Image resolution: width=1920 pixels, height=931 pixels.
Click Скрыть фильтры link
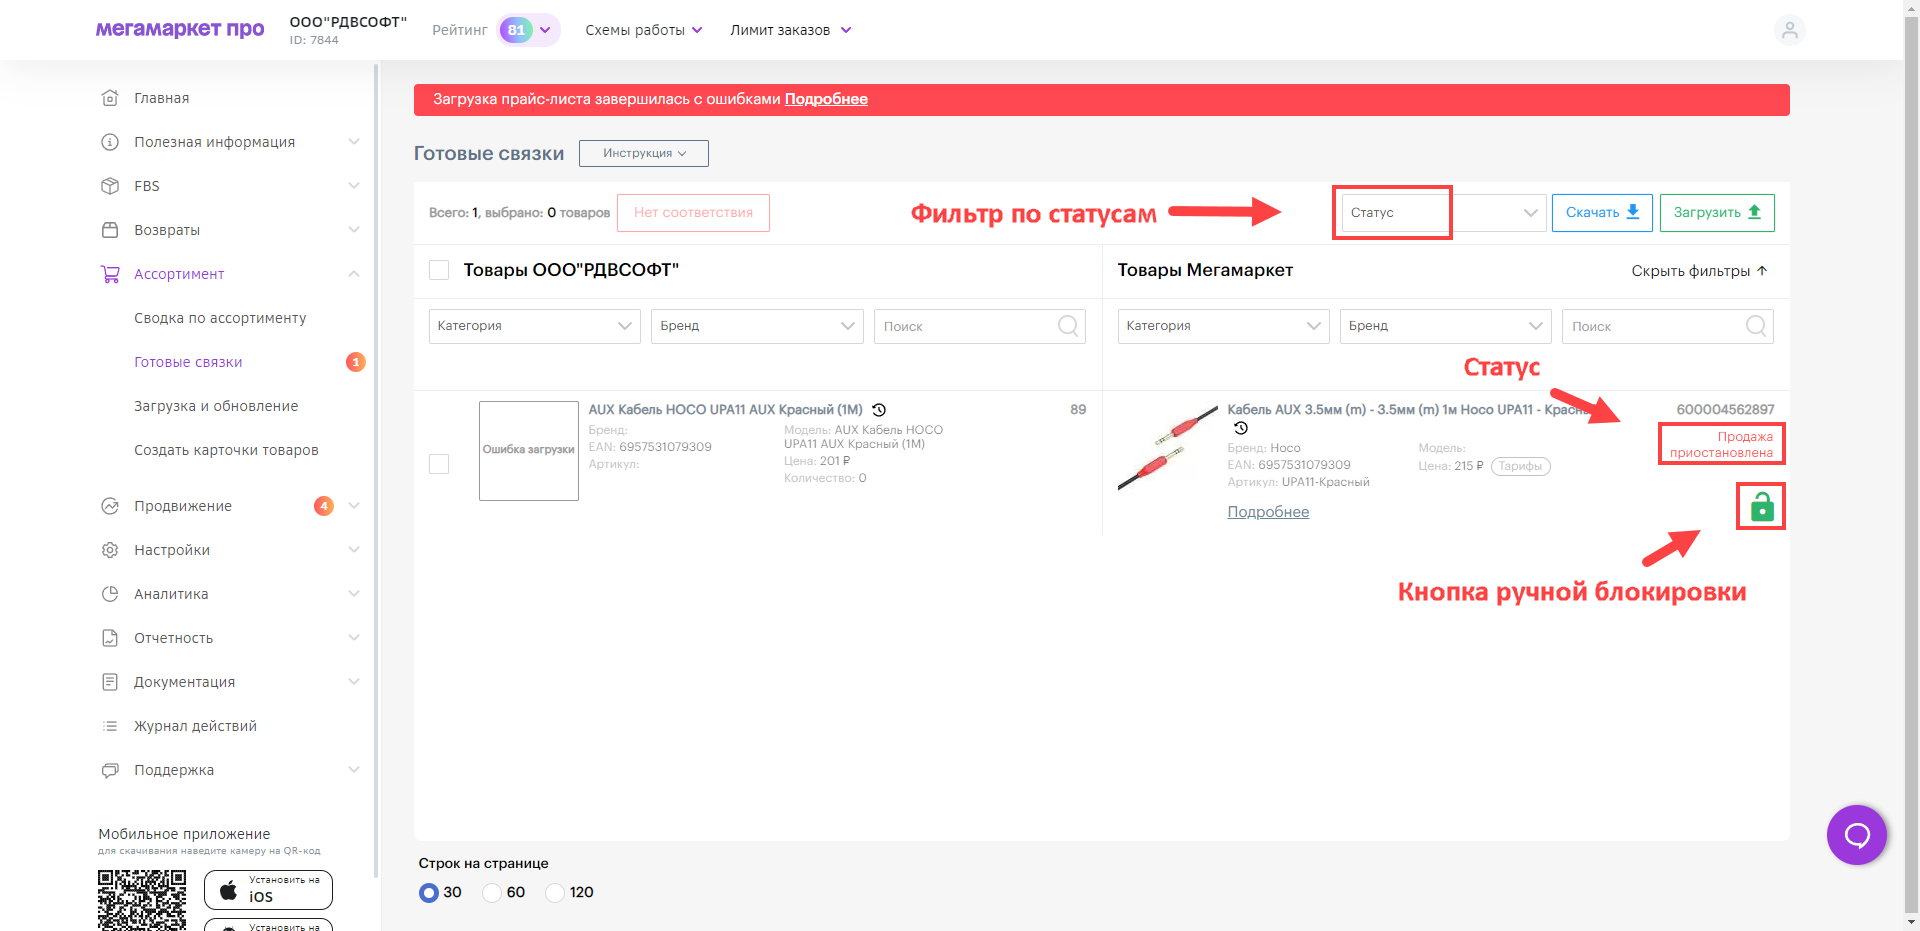1700,271
